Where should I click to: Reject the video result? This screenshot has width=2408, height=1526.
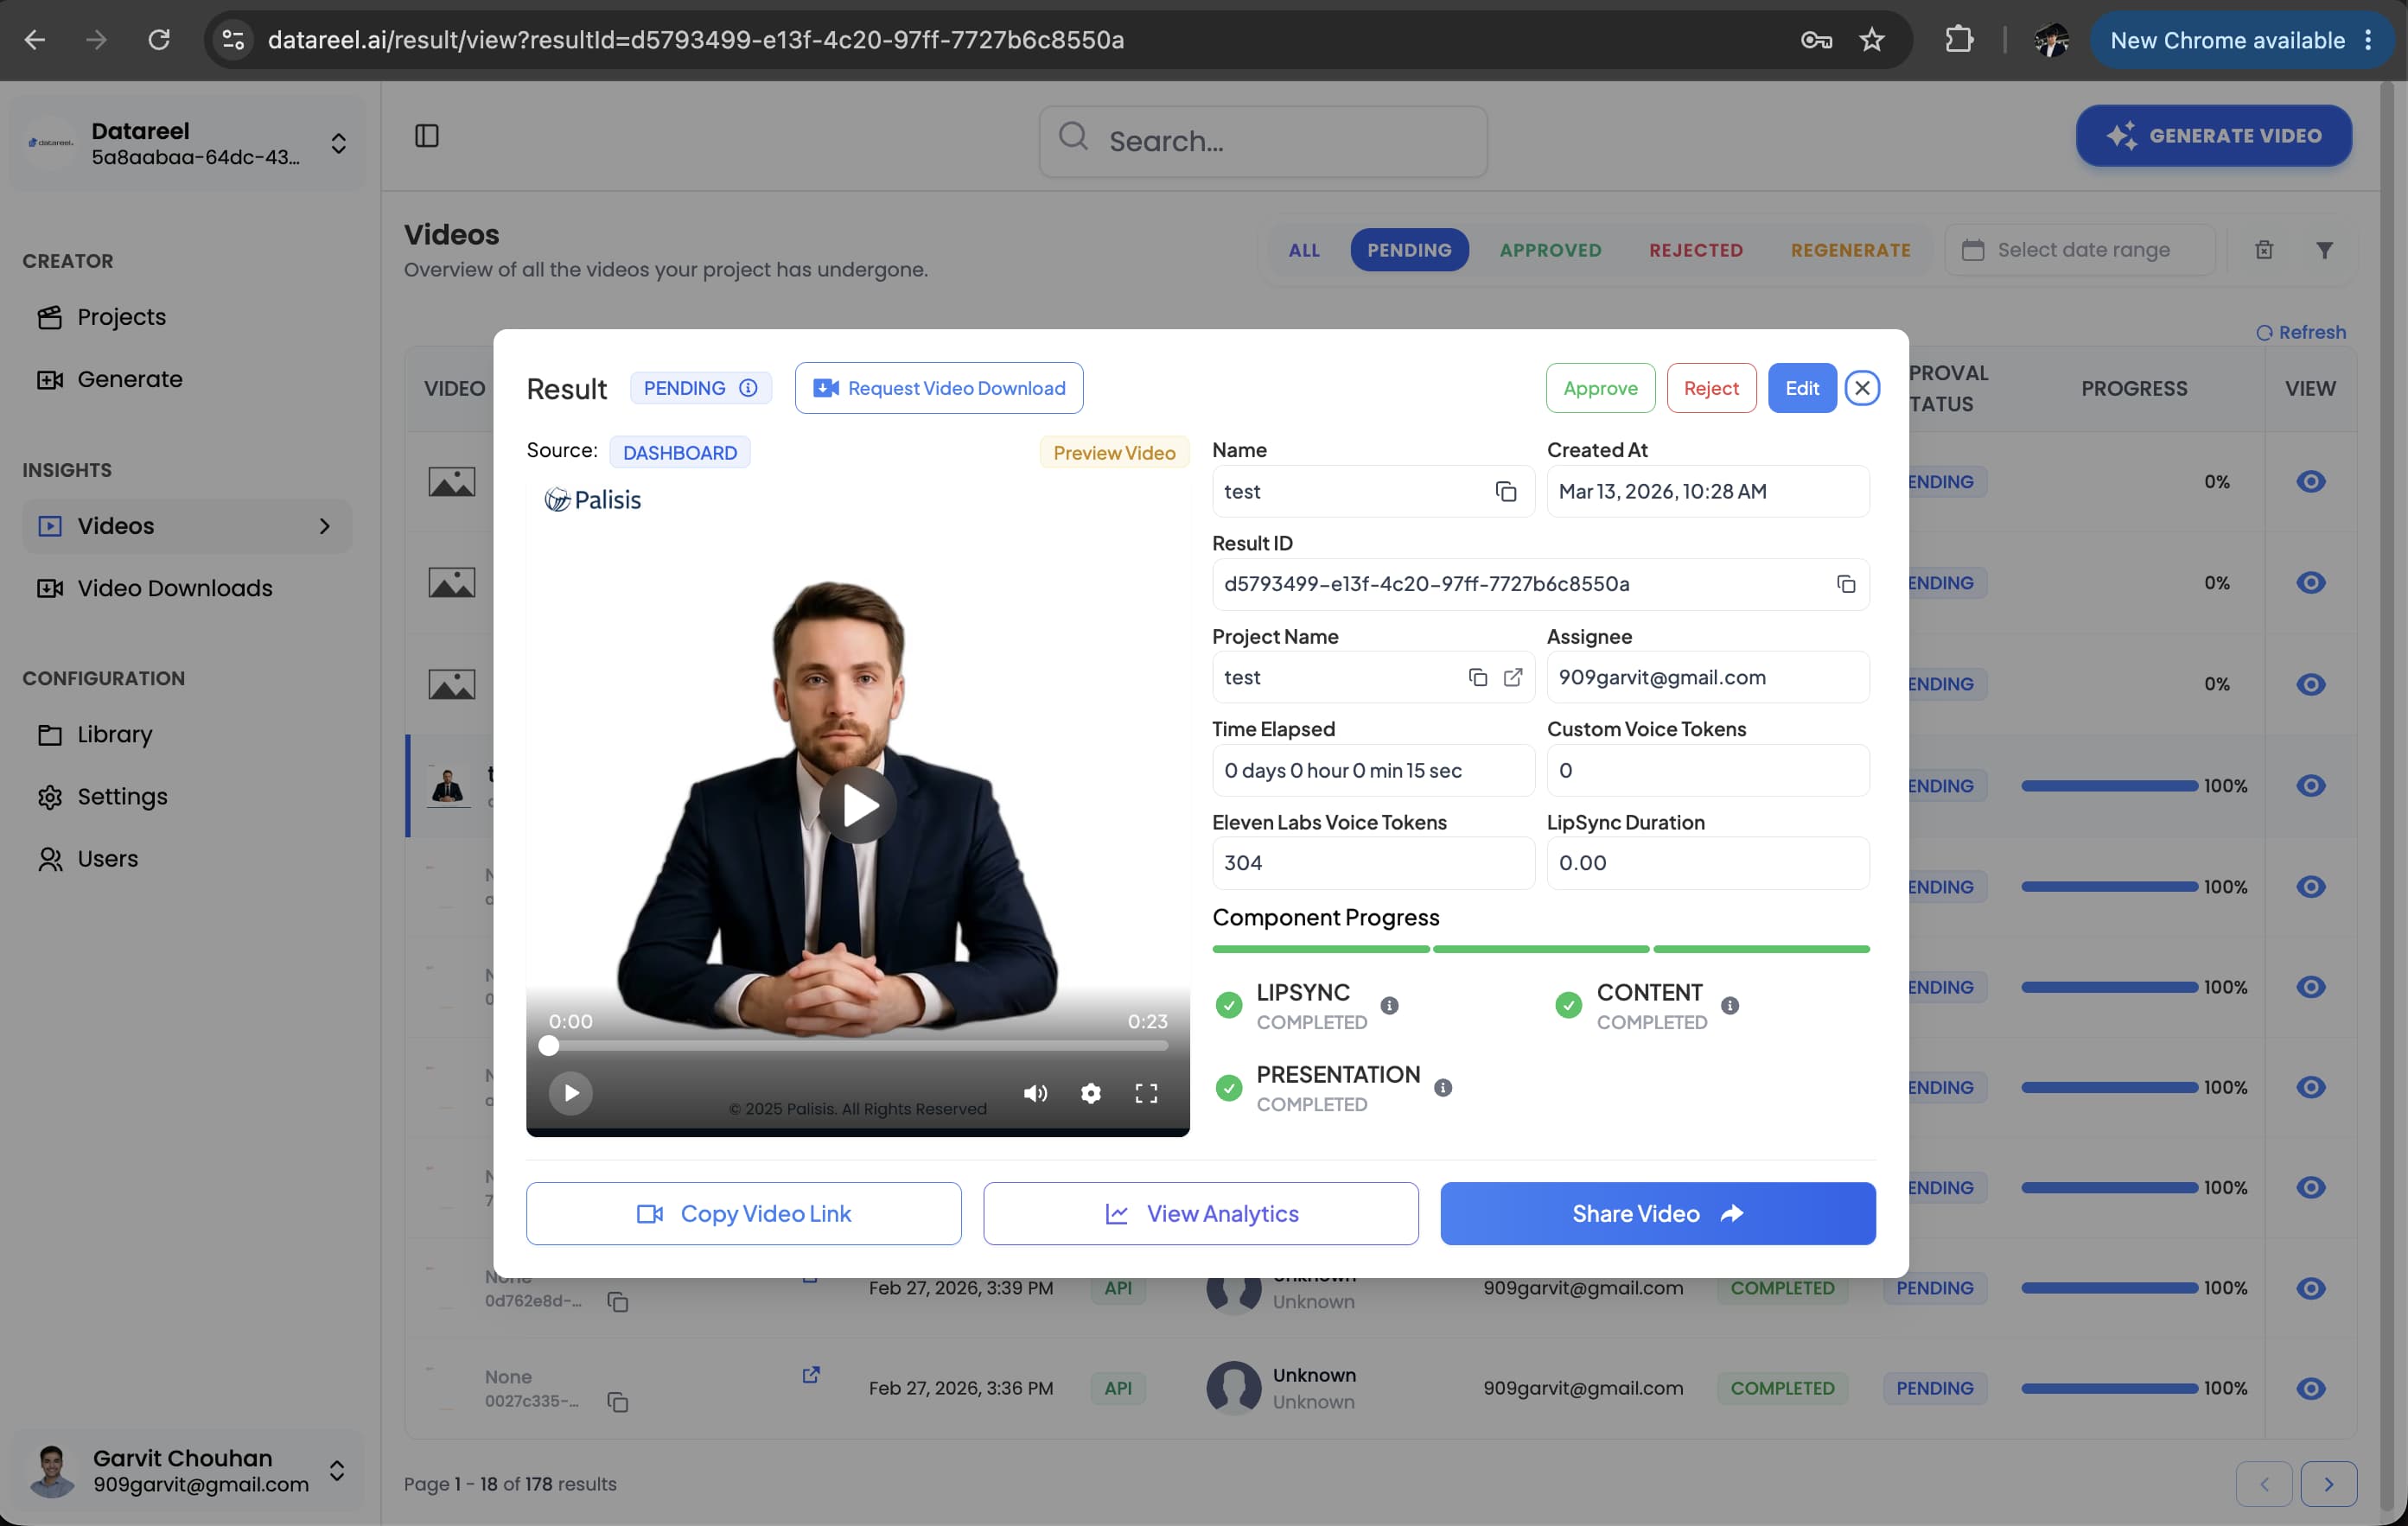click(1711, 388)
